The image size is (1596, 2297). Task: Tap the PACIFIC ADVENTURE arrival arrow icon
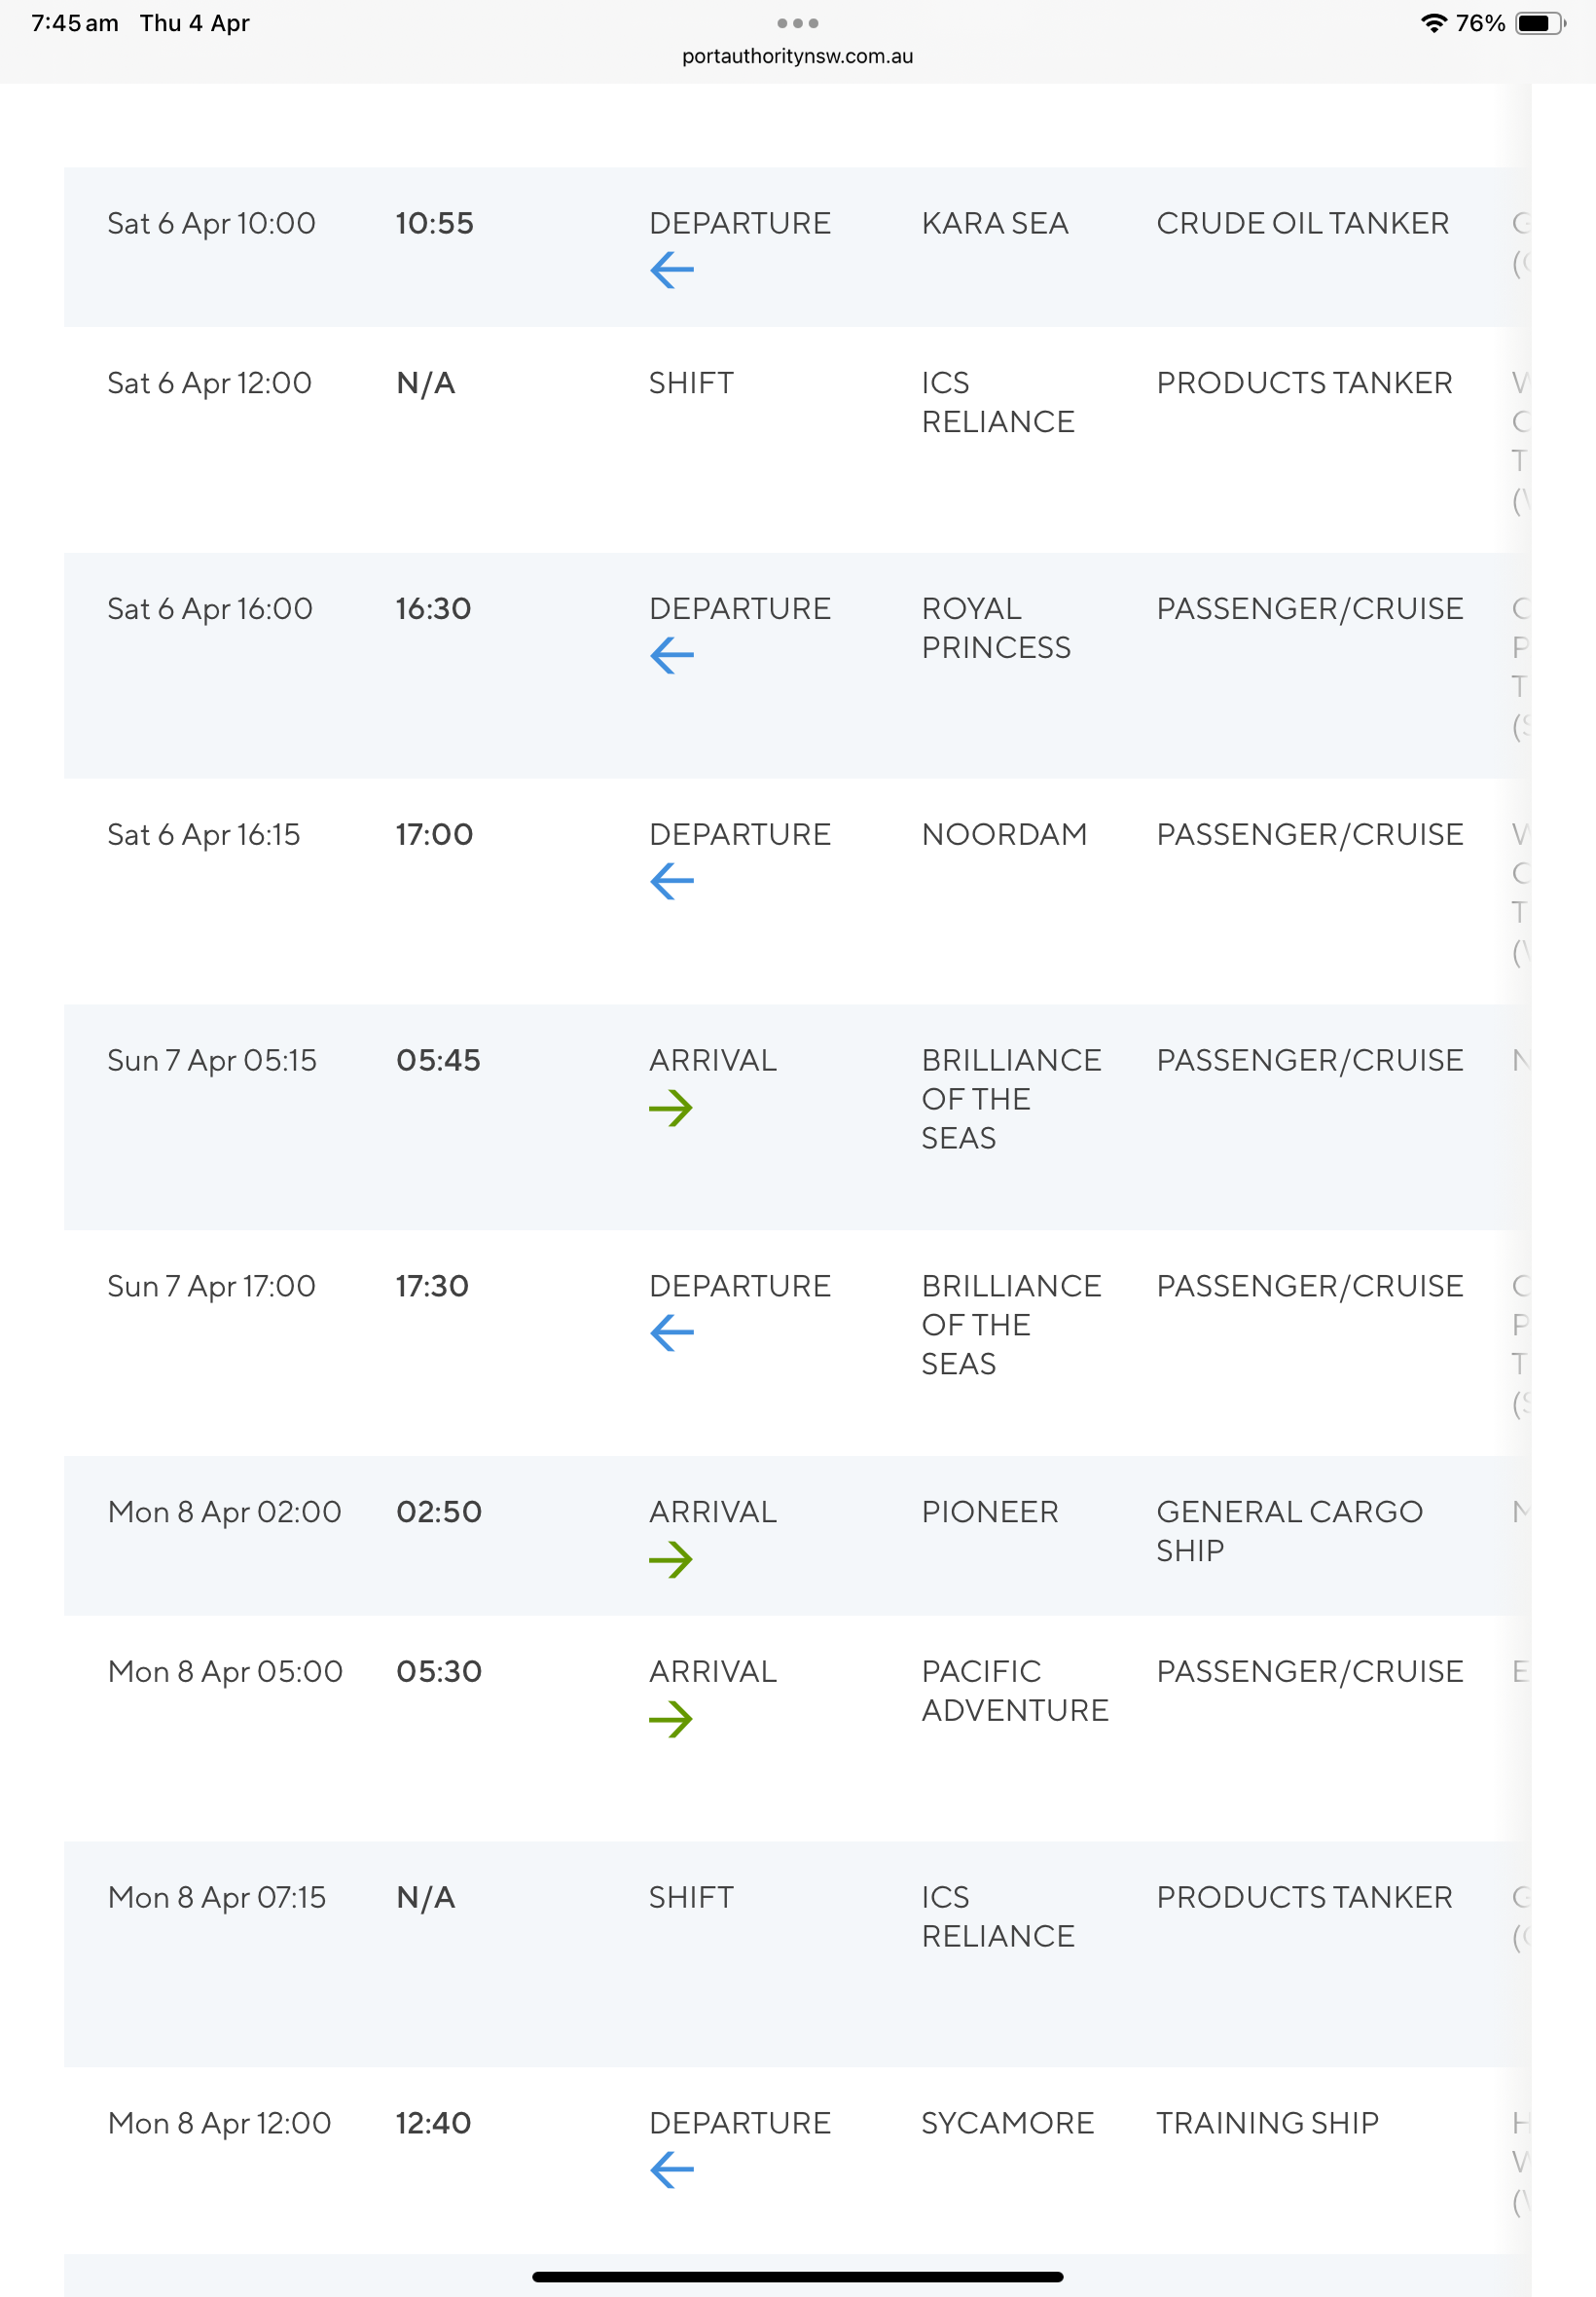point(671,1719)
